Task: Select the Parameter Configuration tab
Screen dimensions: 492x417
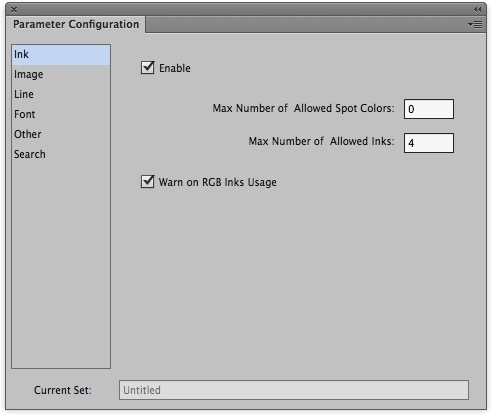Action: (76, 24)
